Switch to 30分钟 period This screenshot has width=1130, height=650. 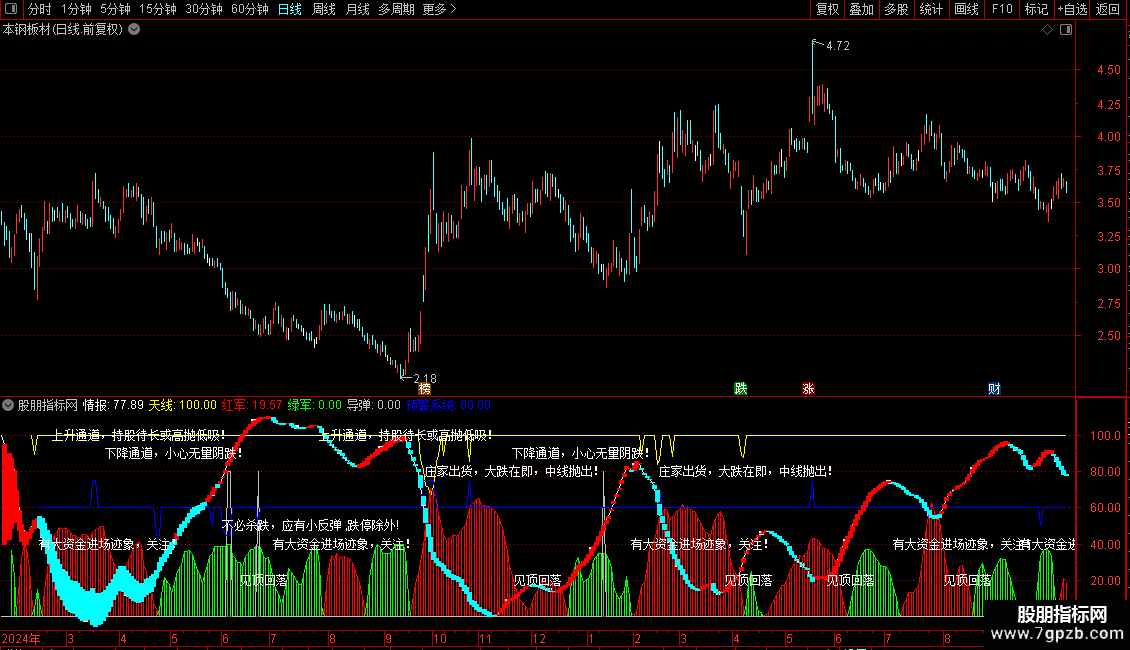pos(203,9)
